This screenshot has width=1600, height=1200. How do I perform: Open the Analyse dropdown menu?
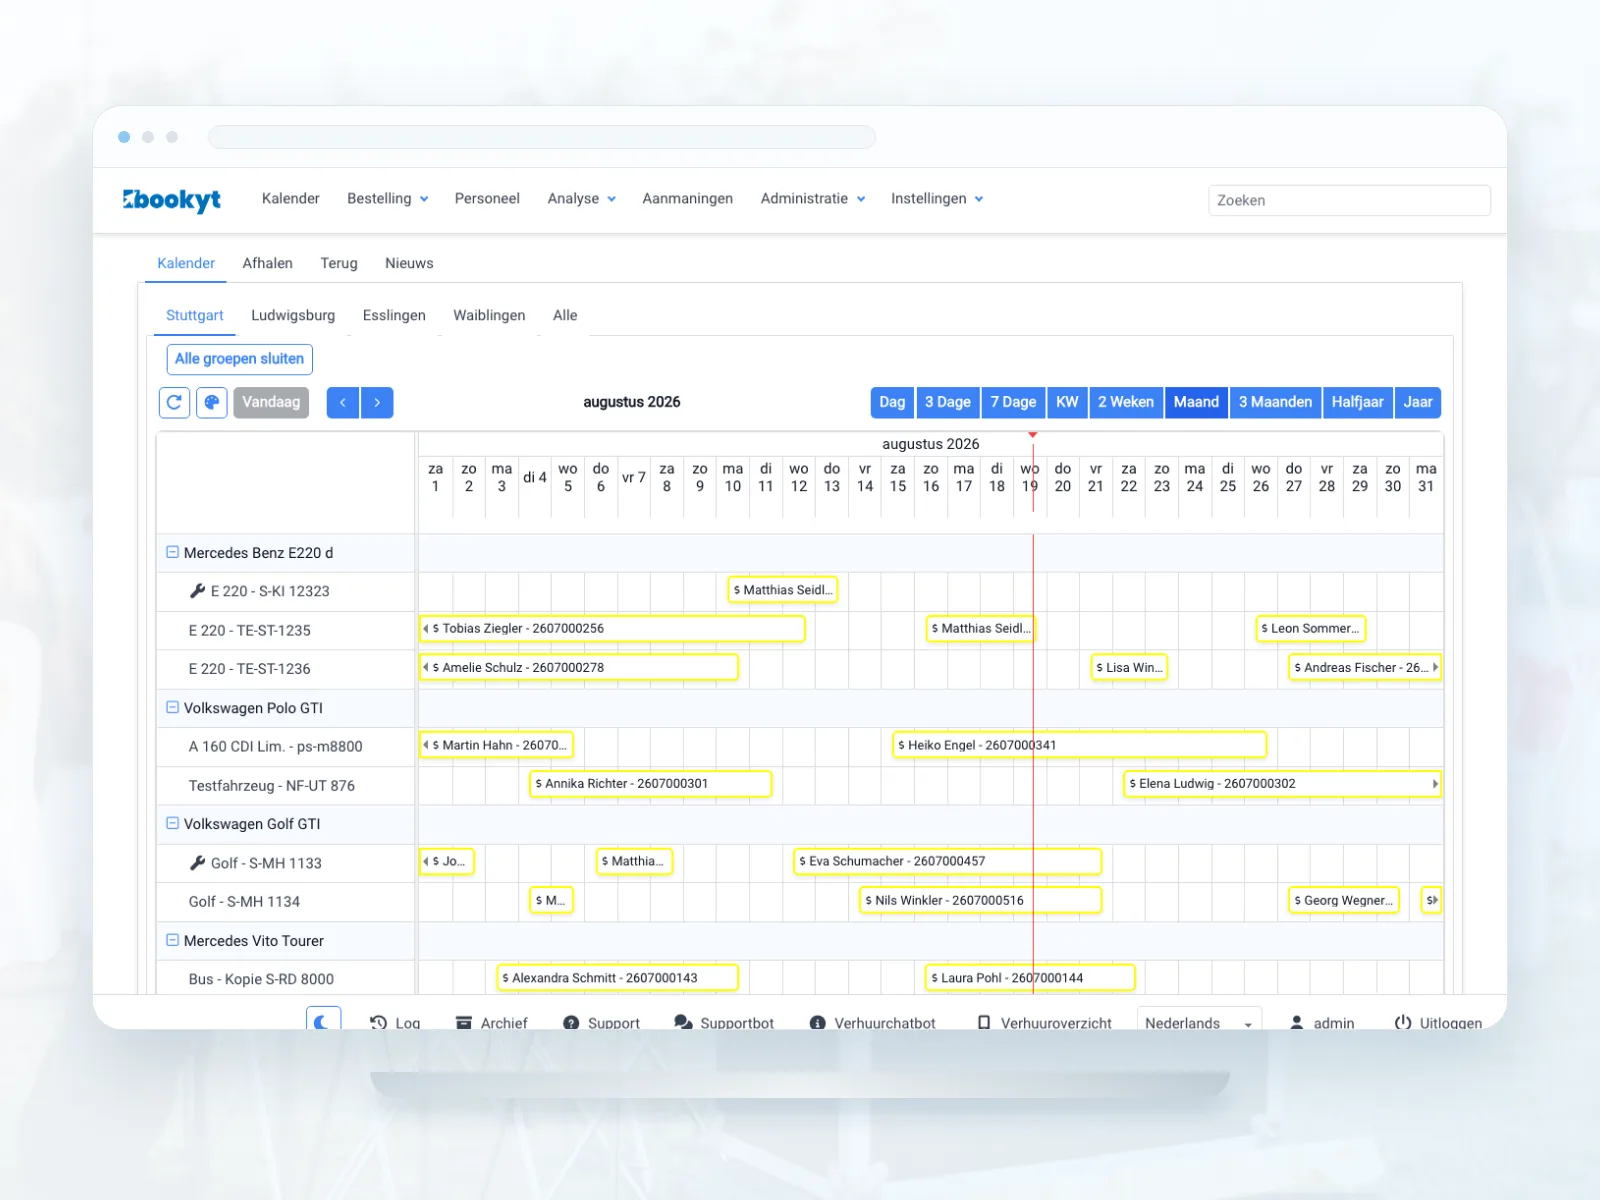pyautogui.click(x=581, y=199)
